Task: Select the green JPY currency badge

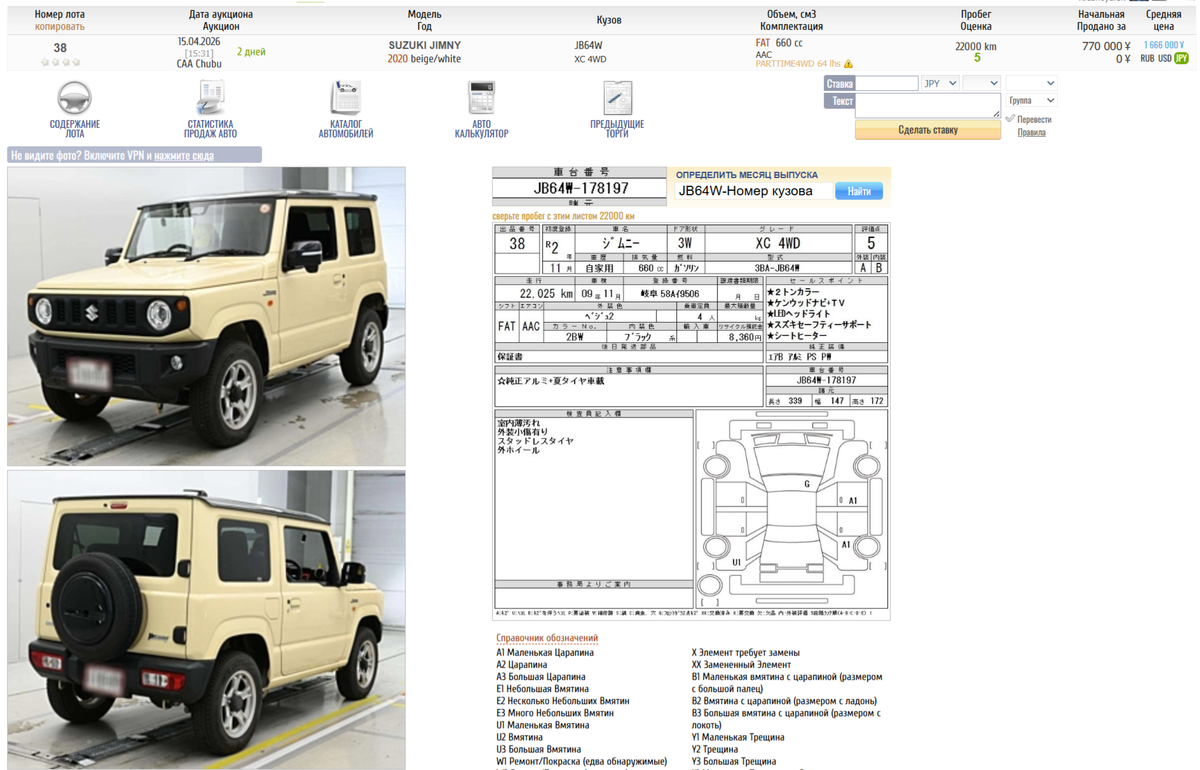Action: [x=1182, y=59]
